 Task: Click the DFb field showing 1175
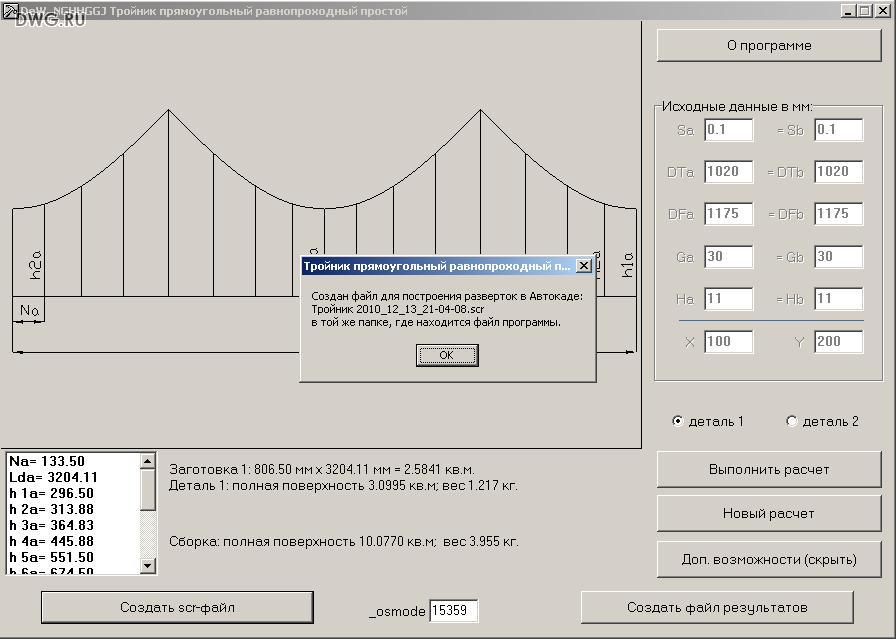point(838,214)
